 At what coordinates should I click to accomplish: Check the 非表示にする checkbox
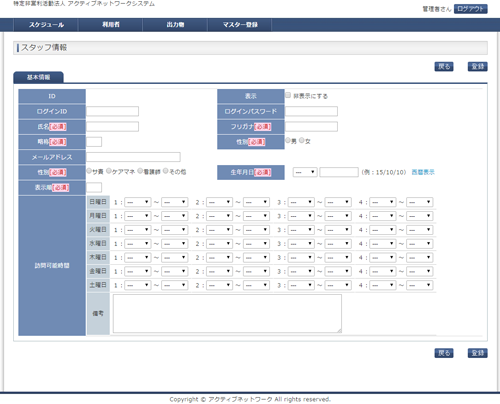coord(288,95)
